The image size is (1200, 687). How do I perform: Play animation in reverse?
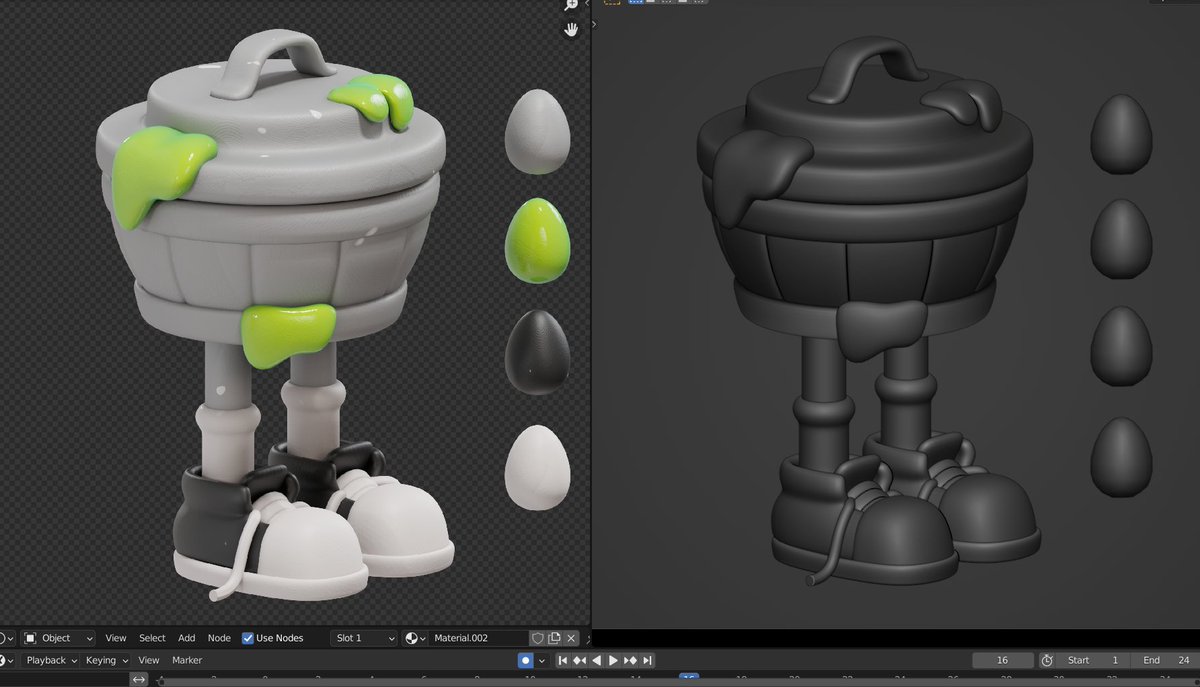tap(597, 660)
